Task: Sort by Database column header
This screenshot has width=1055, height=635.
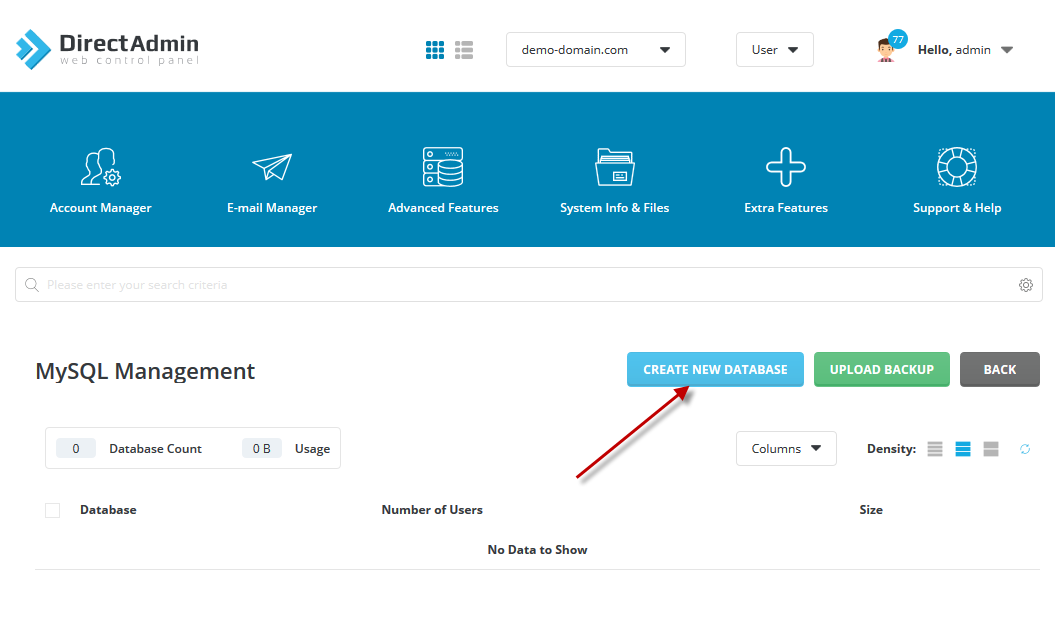Action: [x=108, y=510]
